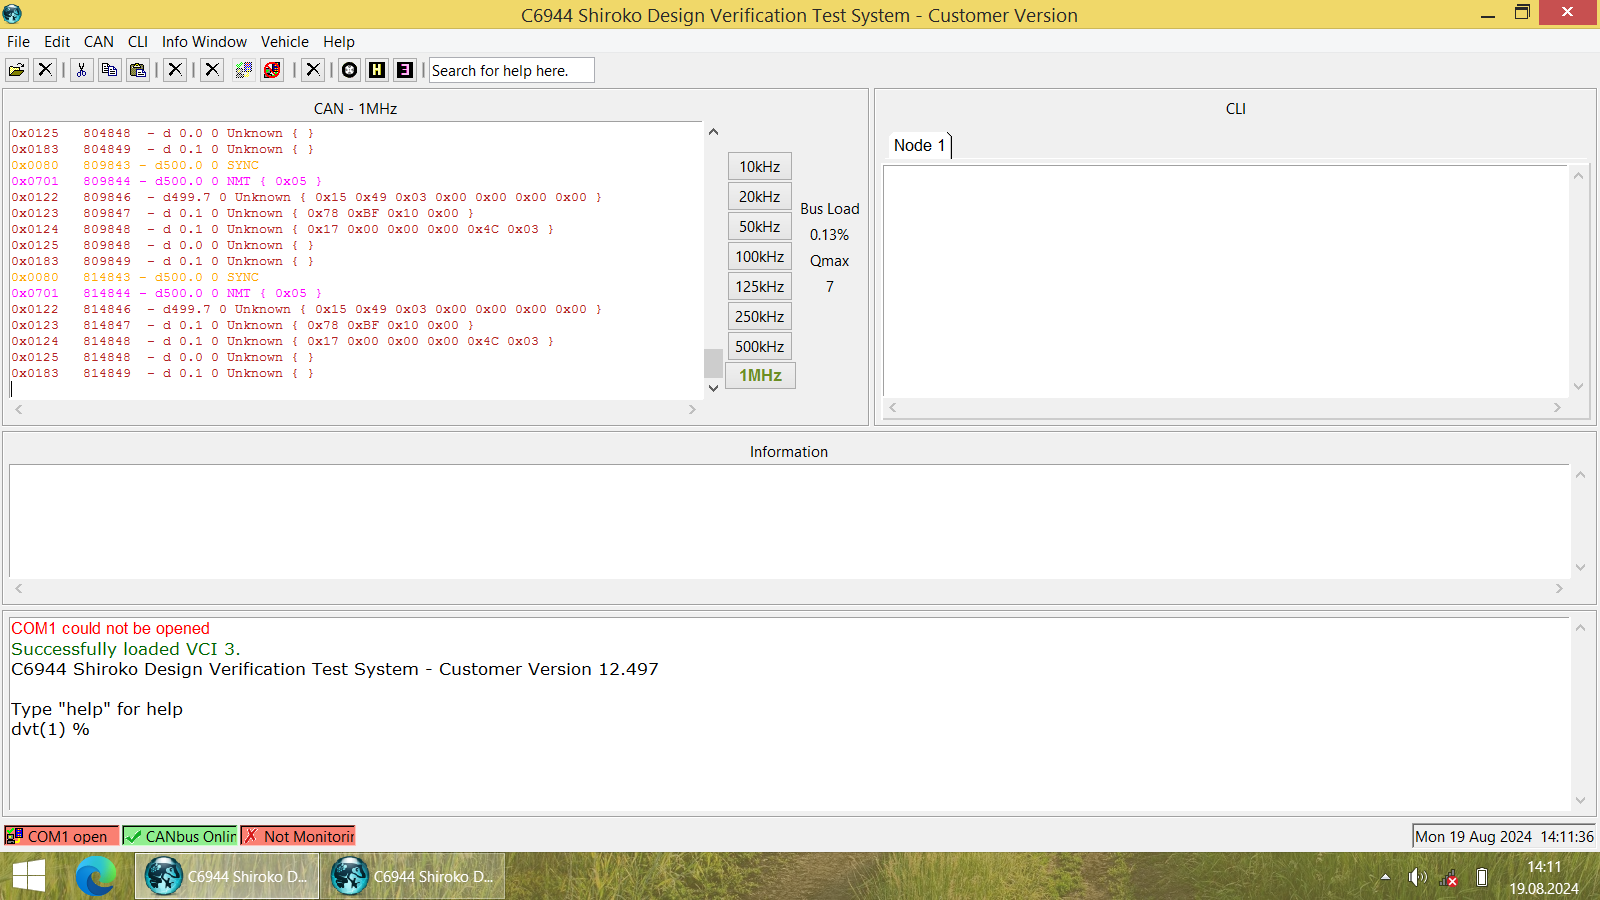Select the 500kHz baud rate
Viewport: 1600px width, 900px height.
(x=760, y=346)
